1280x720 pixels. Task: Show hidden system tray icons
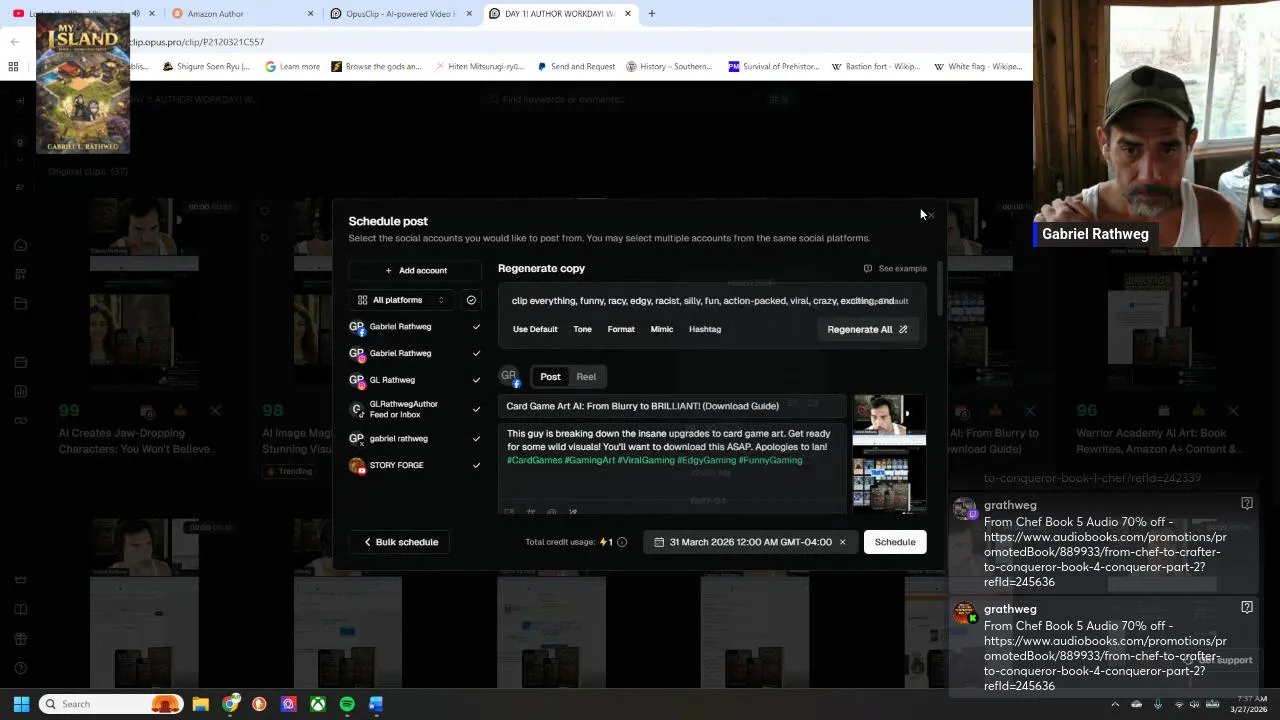(1115, 704)
